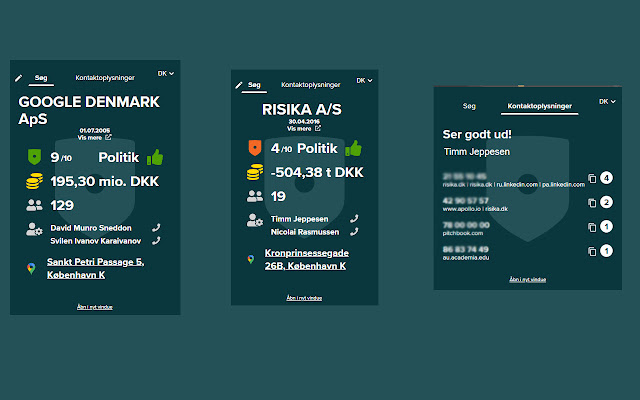The image size is (640, 400).
Task: Click the Ser godt ud! heading
Action: click(477, 134)
